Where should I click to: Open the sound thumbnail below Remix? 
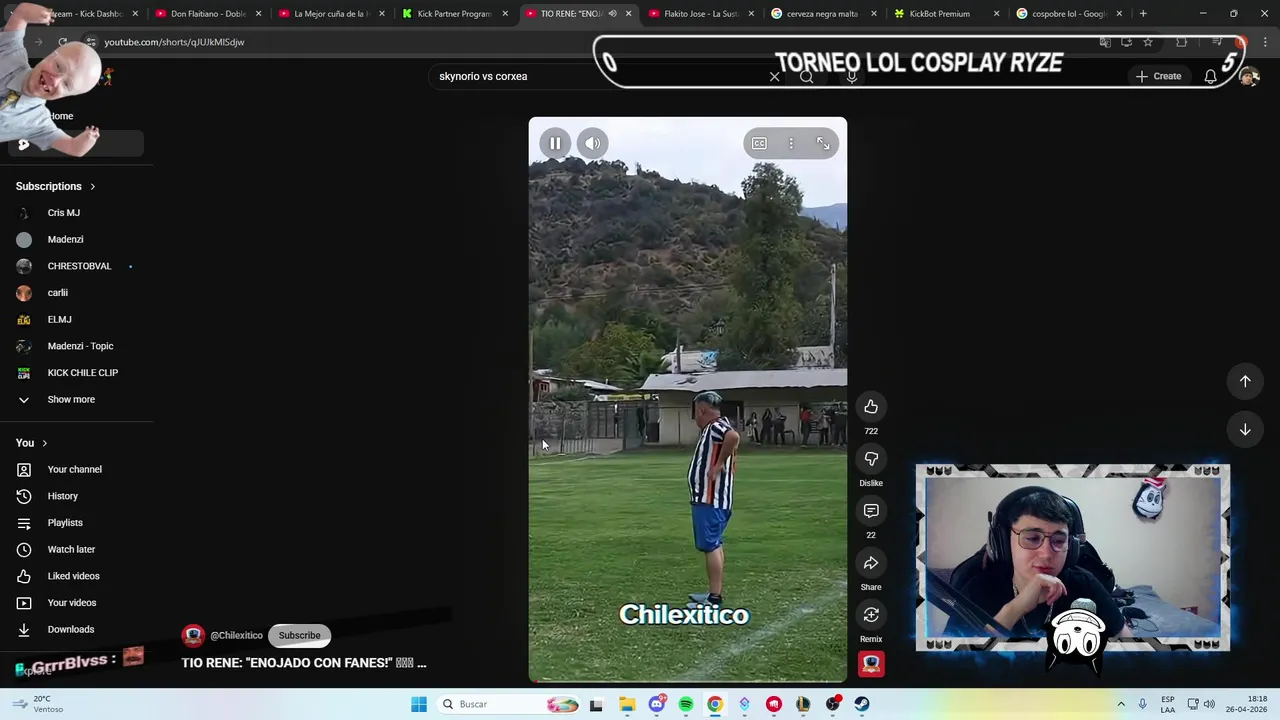click(x=871, y=664)
